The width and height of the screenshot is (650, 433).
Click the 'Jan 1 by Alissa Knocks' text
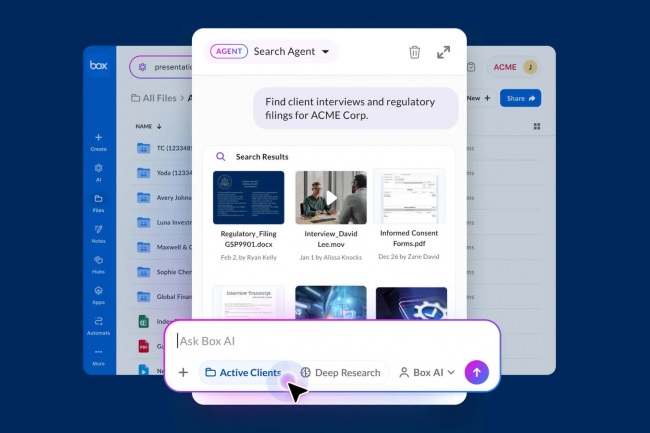click(331, 257)
